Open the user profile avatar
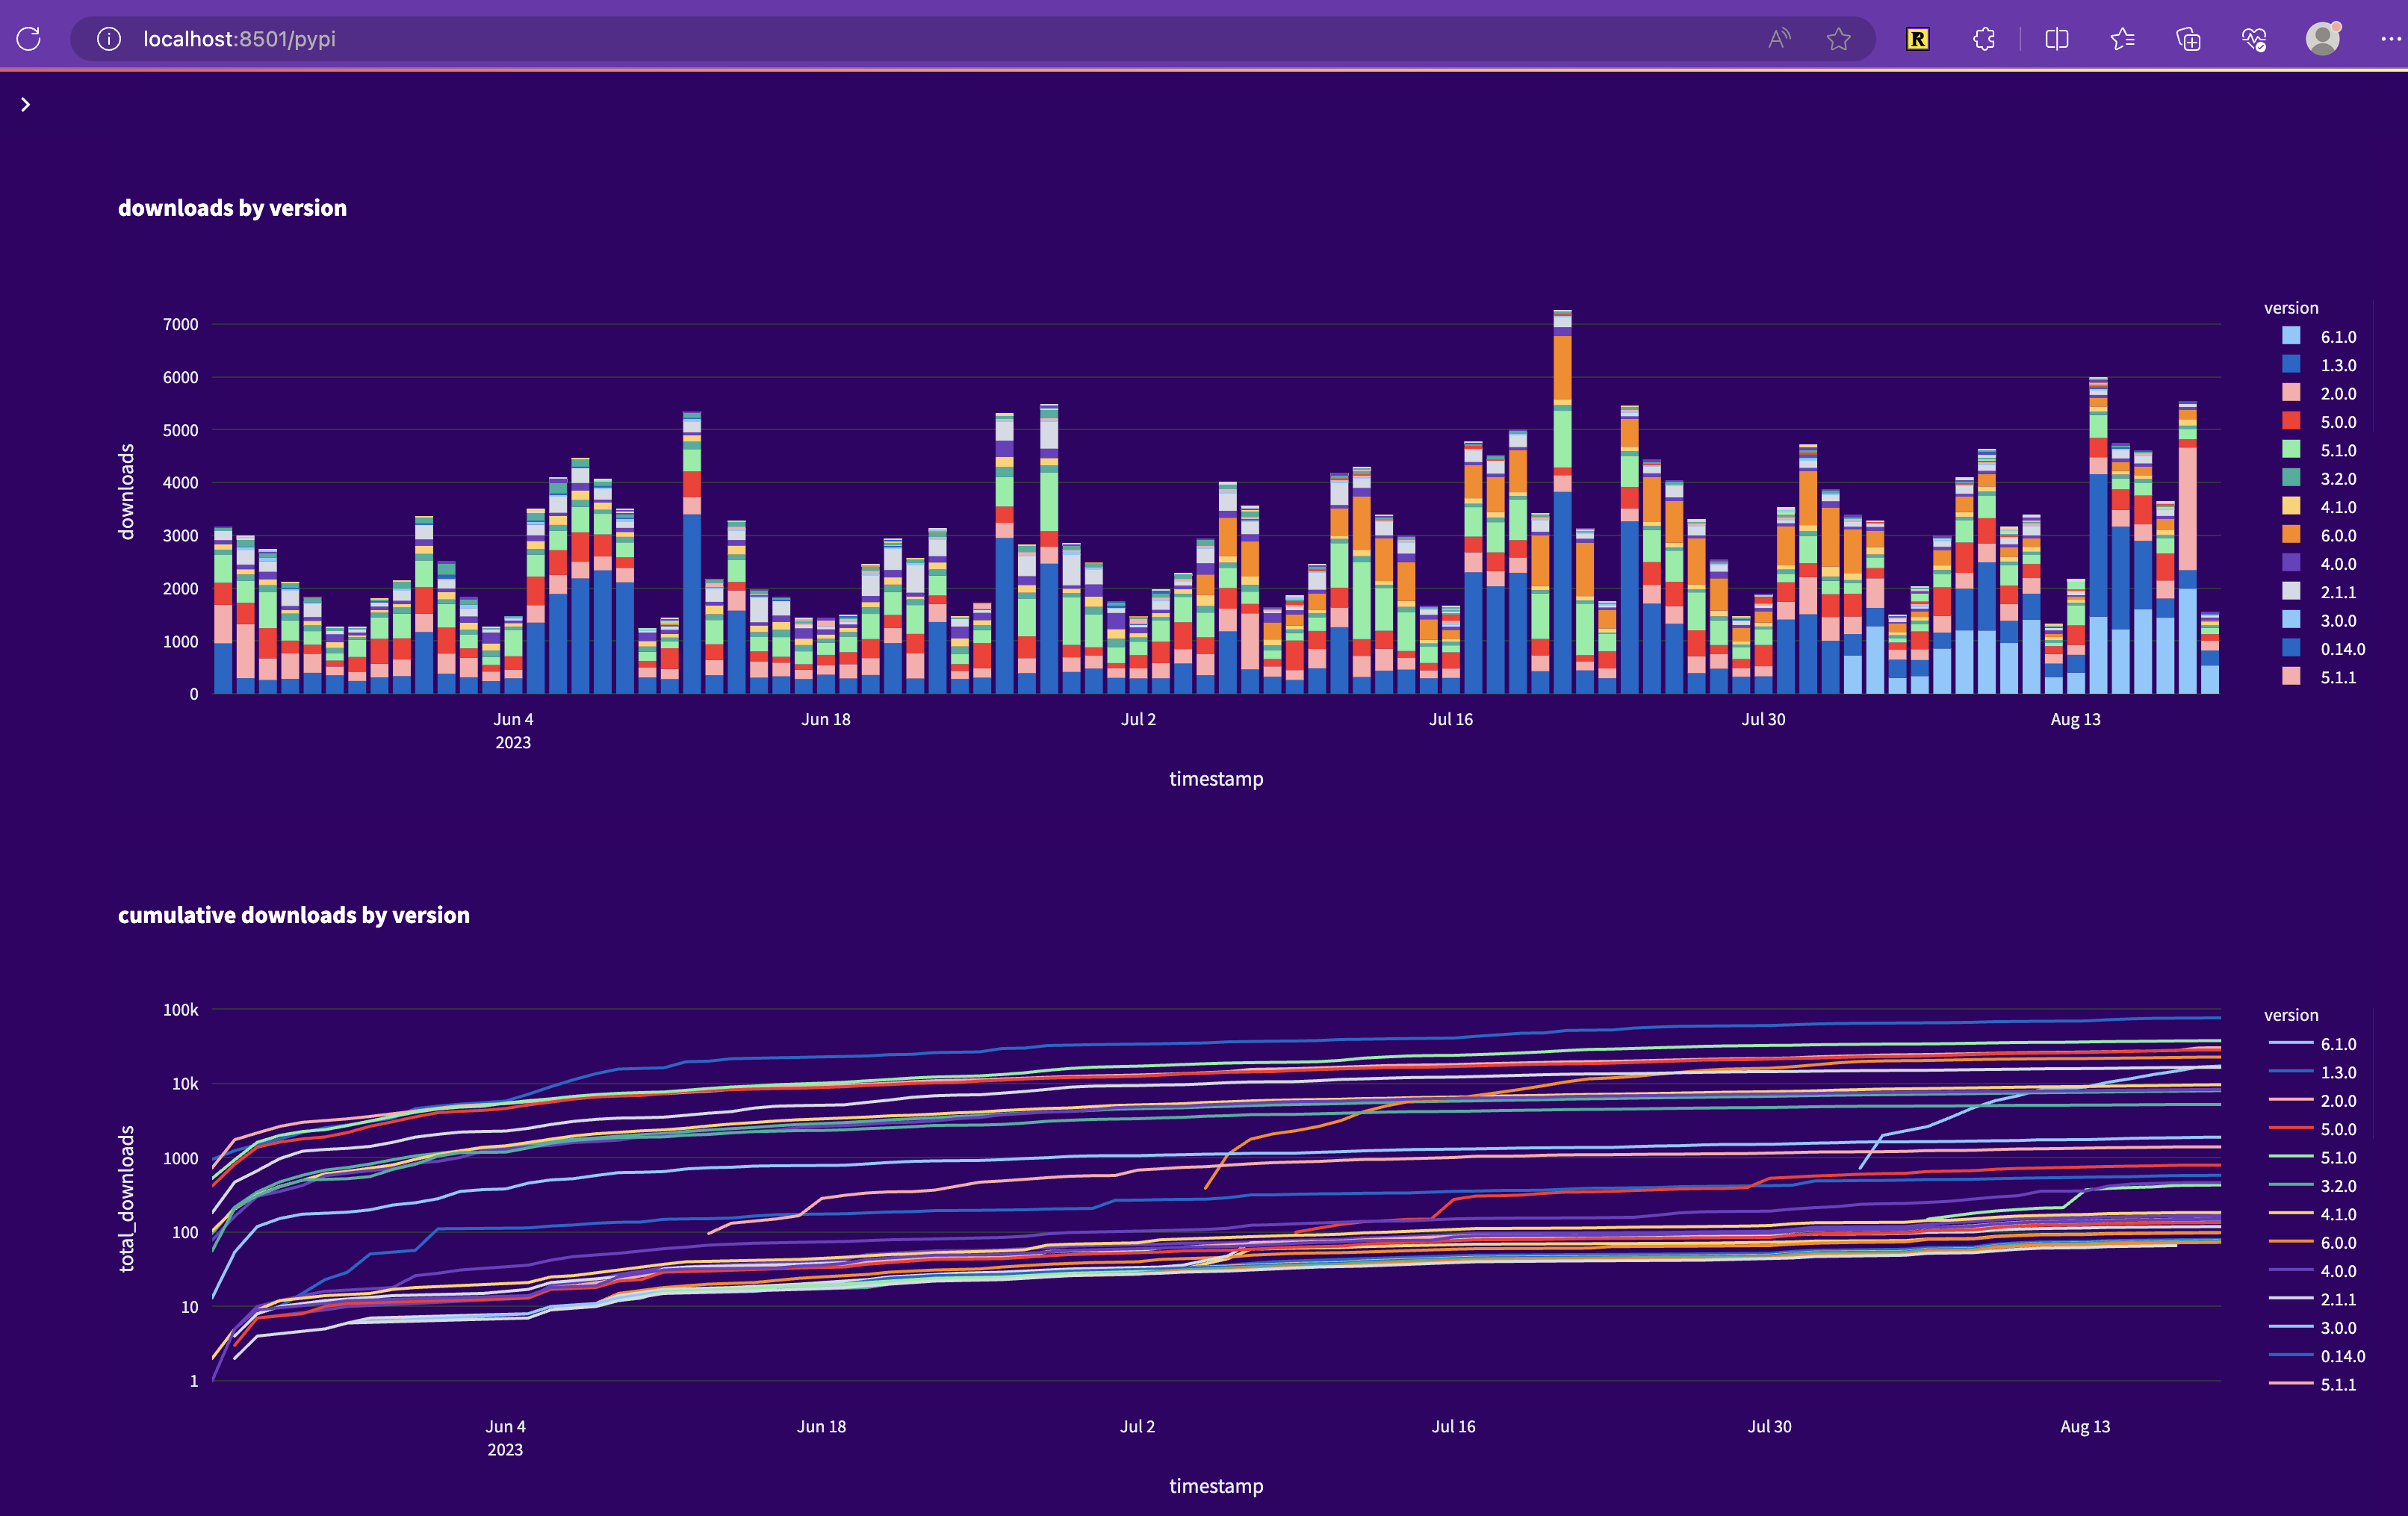The height and width of the screenshot is (1516, 2408). pyautogui.click(x=2323, y=38)
